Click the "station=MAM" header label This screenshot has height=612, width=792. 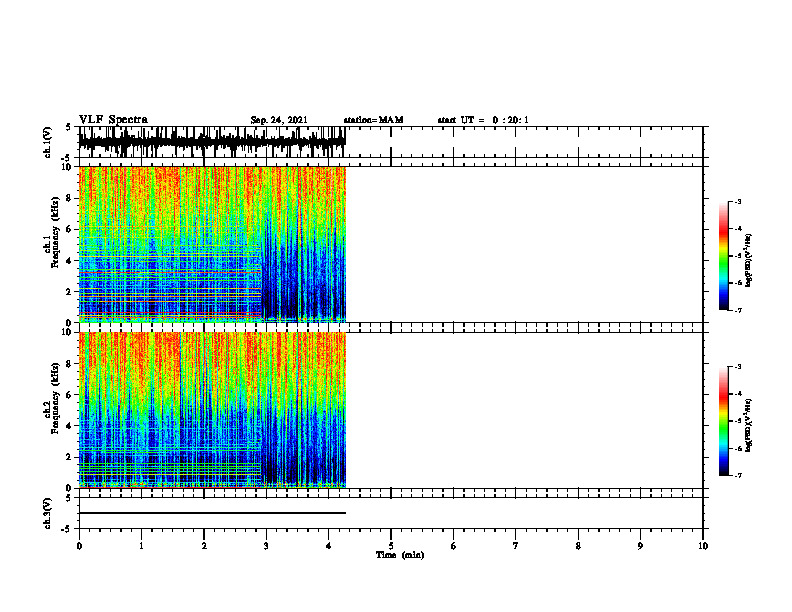click(x=373, y=120)
